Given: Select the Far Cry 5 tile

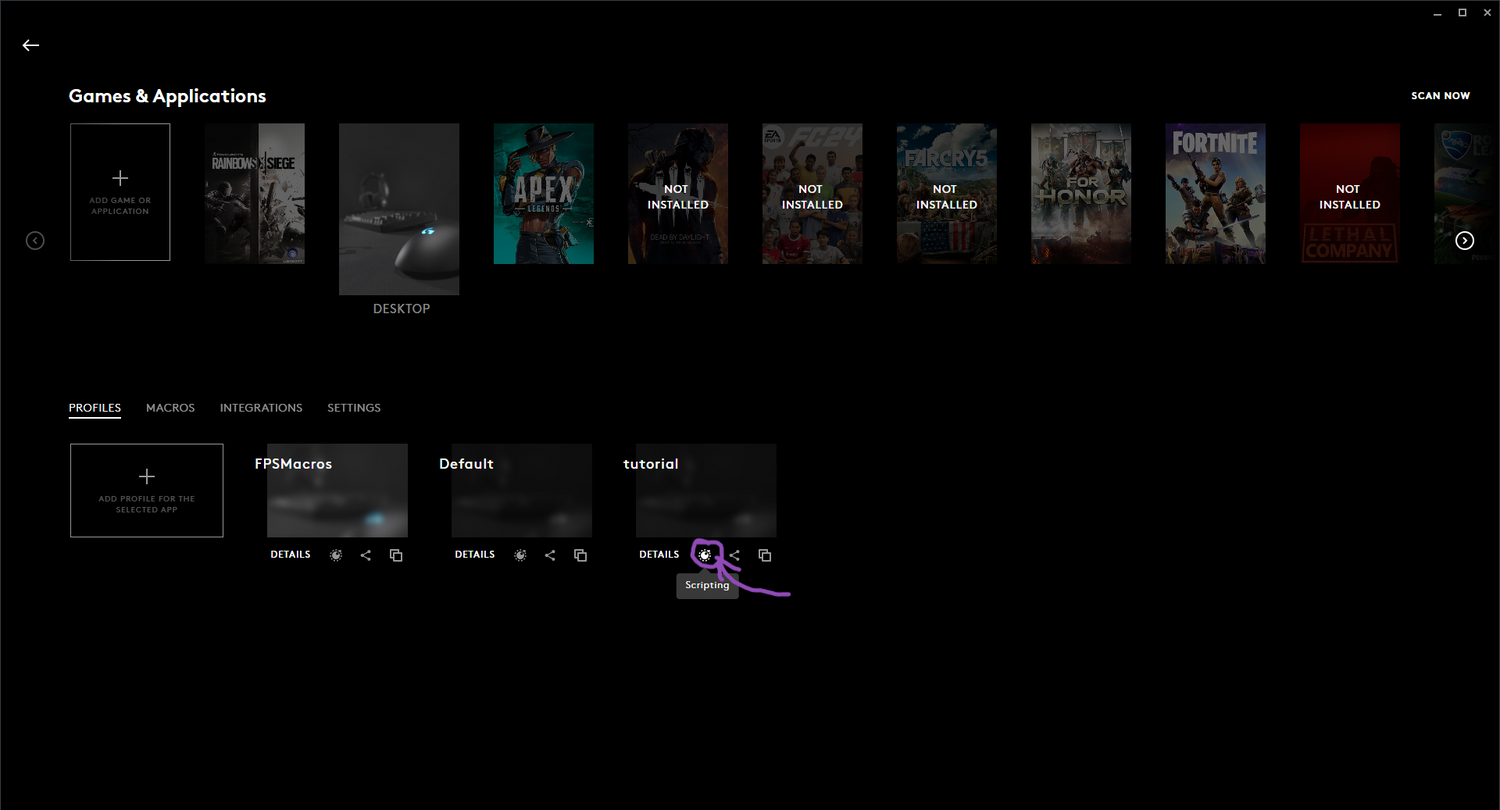Looking at the screenshot, I should pos(946,194).
